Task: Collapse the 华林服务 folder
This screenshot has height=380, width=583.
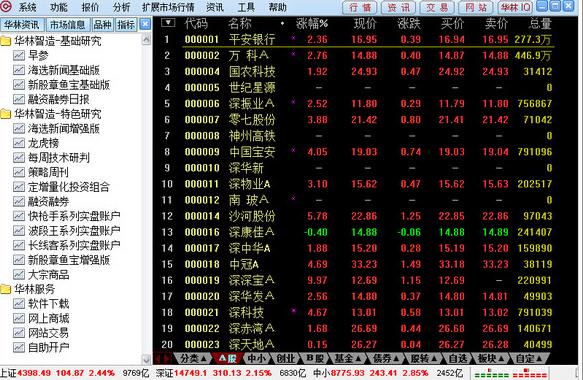Action: pos(6,289)
